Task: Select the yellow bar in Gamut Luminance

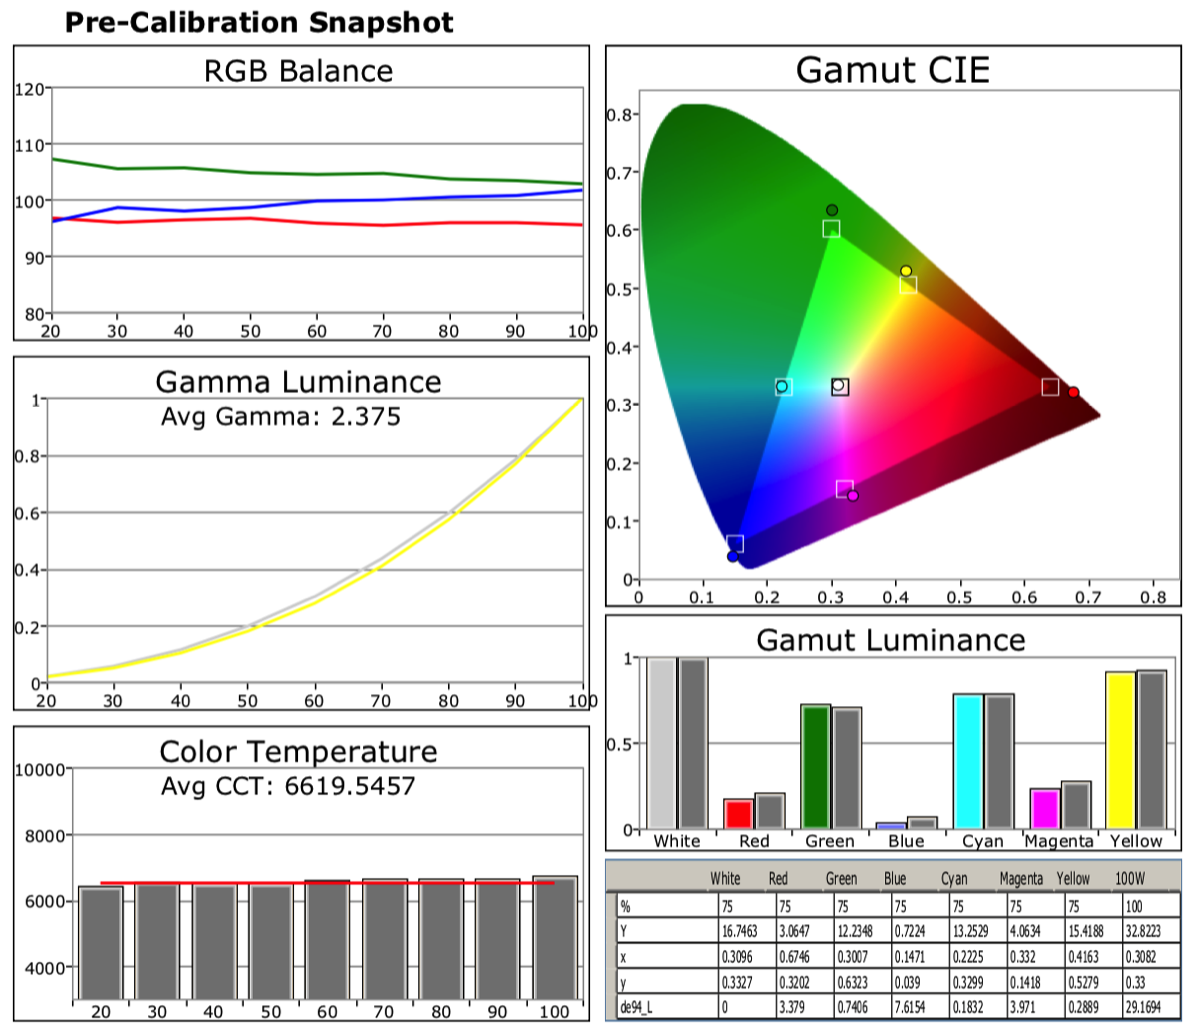Action: click(1119, 750)
